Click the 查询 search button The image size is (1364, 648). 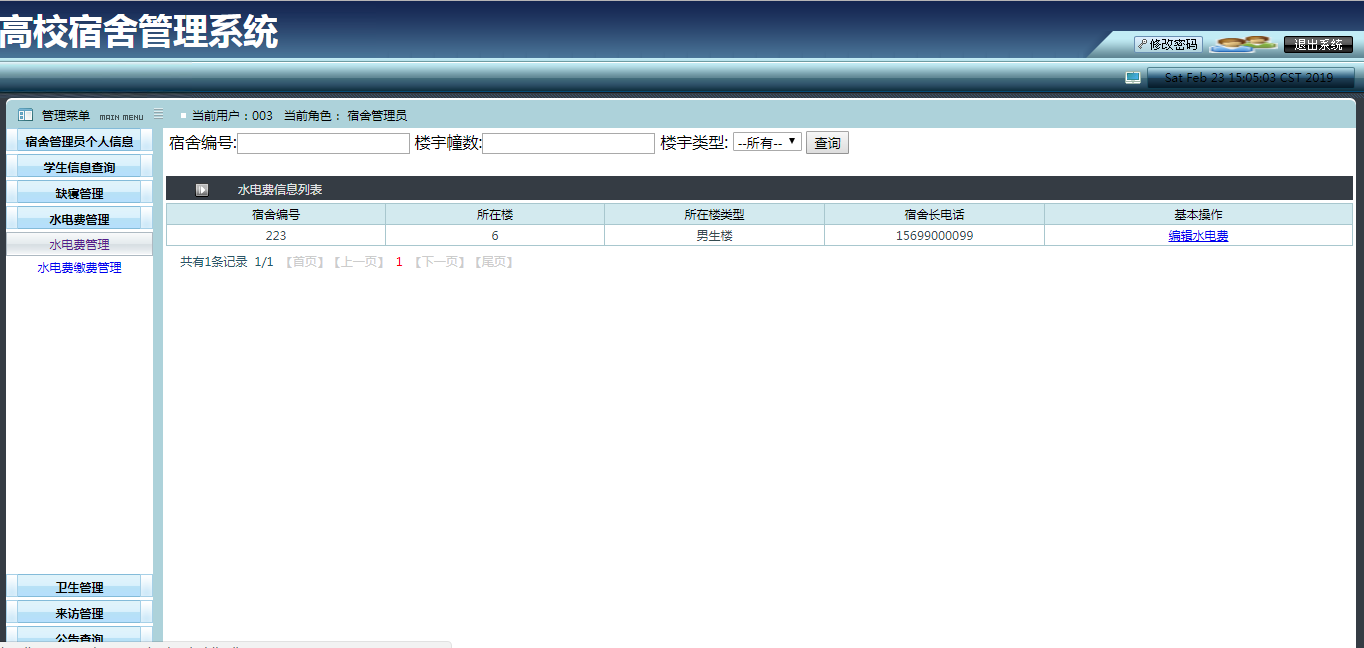827,143
